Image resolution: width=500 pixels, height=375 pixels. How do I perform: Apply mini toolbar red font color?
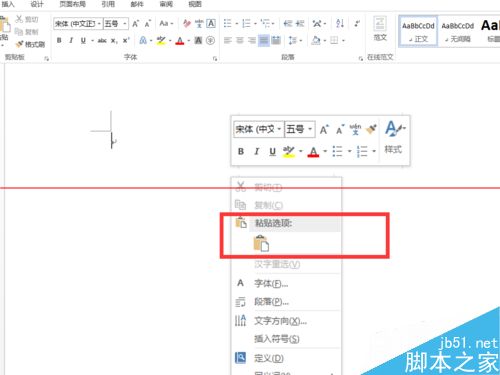tap(313, 152)
